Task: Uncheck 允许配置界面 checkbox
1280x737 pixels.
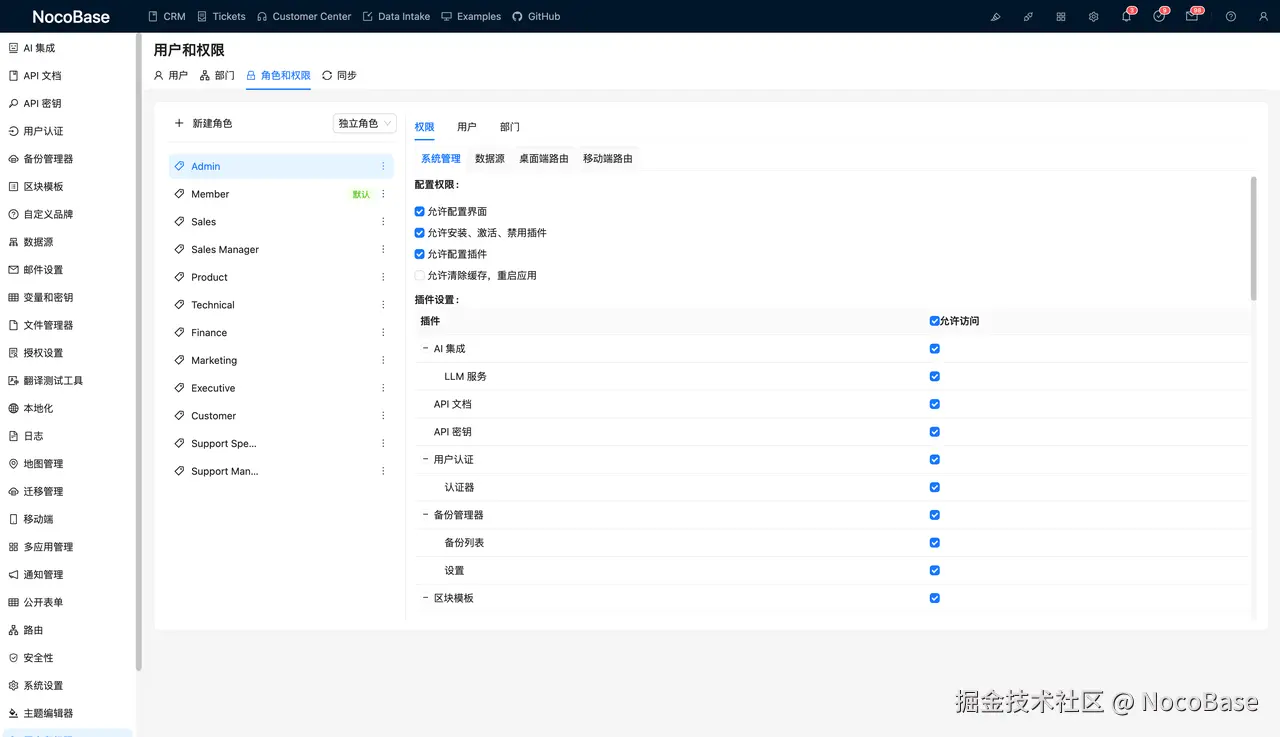Action: pos(420,212)
